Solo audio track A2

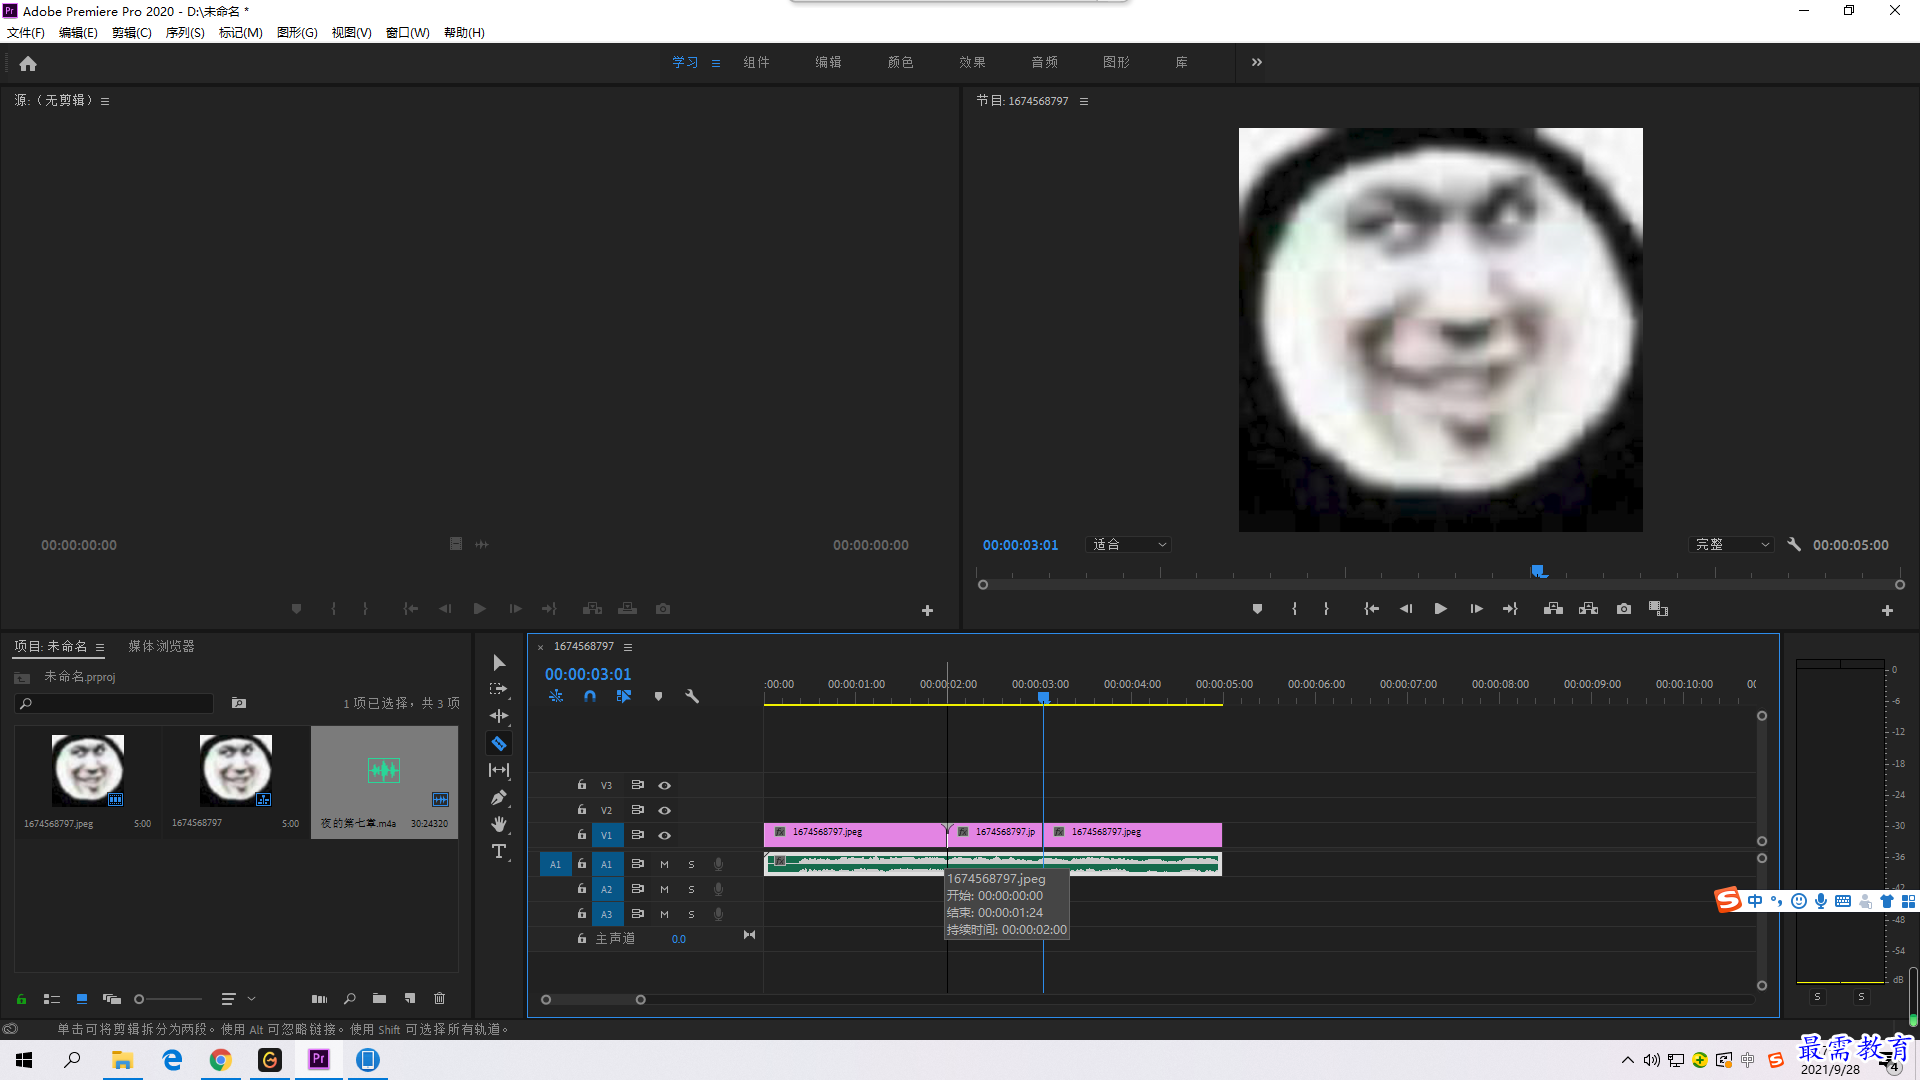tap(691, 889)
